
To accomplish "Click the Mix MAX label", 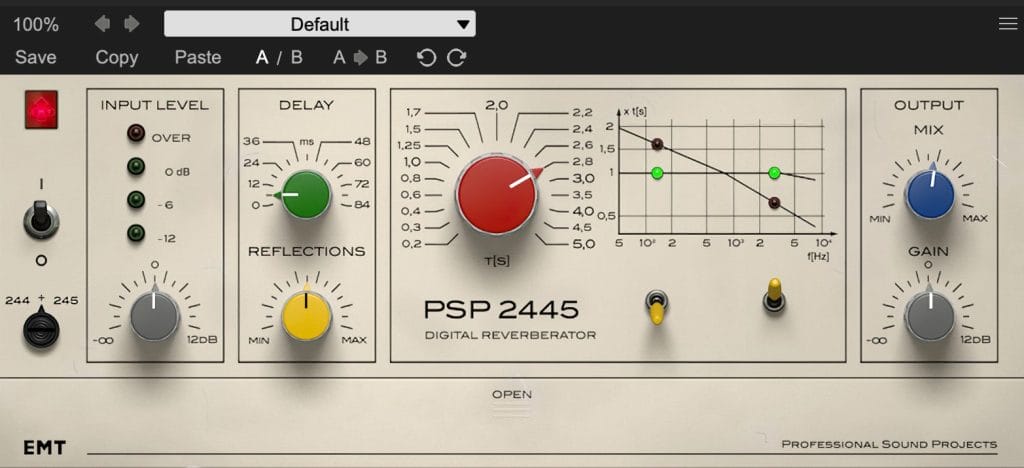I will tap(975, 219).
